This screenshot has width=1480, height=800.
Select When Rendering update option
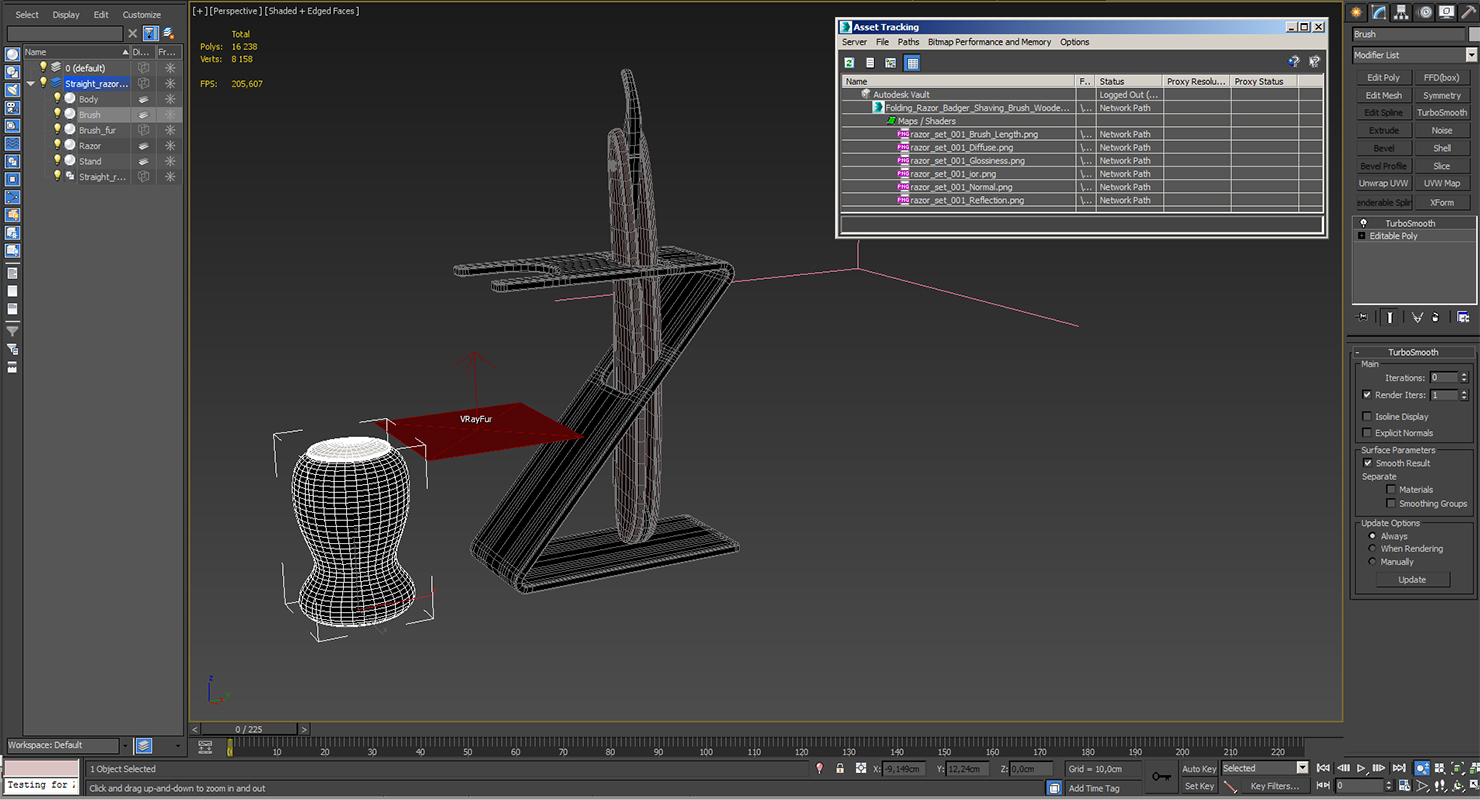(1372, 549)
